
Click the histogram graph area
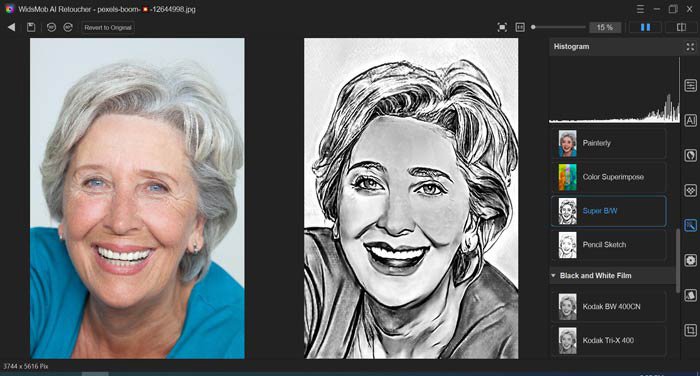615,89
